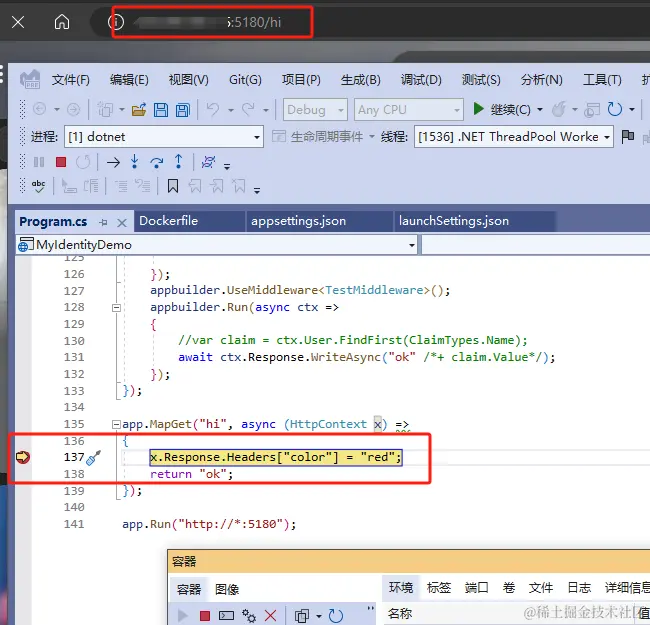The height and width of the screenshot is (625, 650).
Task: Open the Any CPU platform dropdown
Action: pyautogui.click(x=409, y=110)
